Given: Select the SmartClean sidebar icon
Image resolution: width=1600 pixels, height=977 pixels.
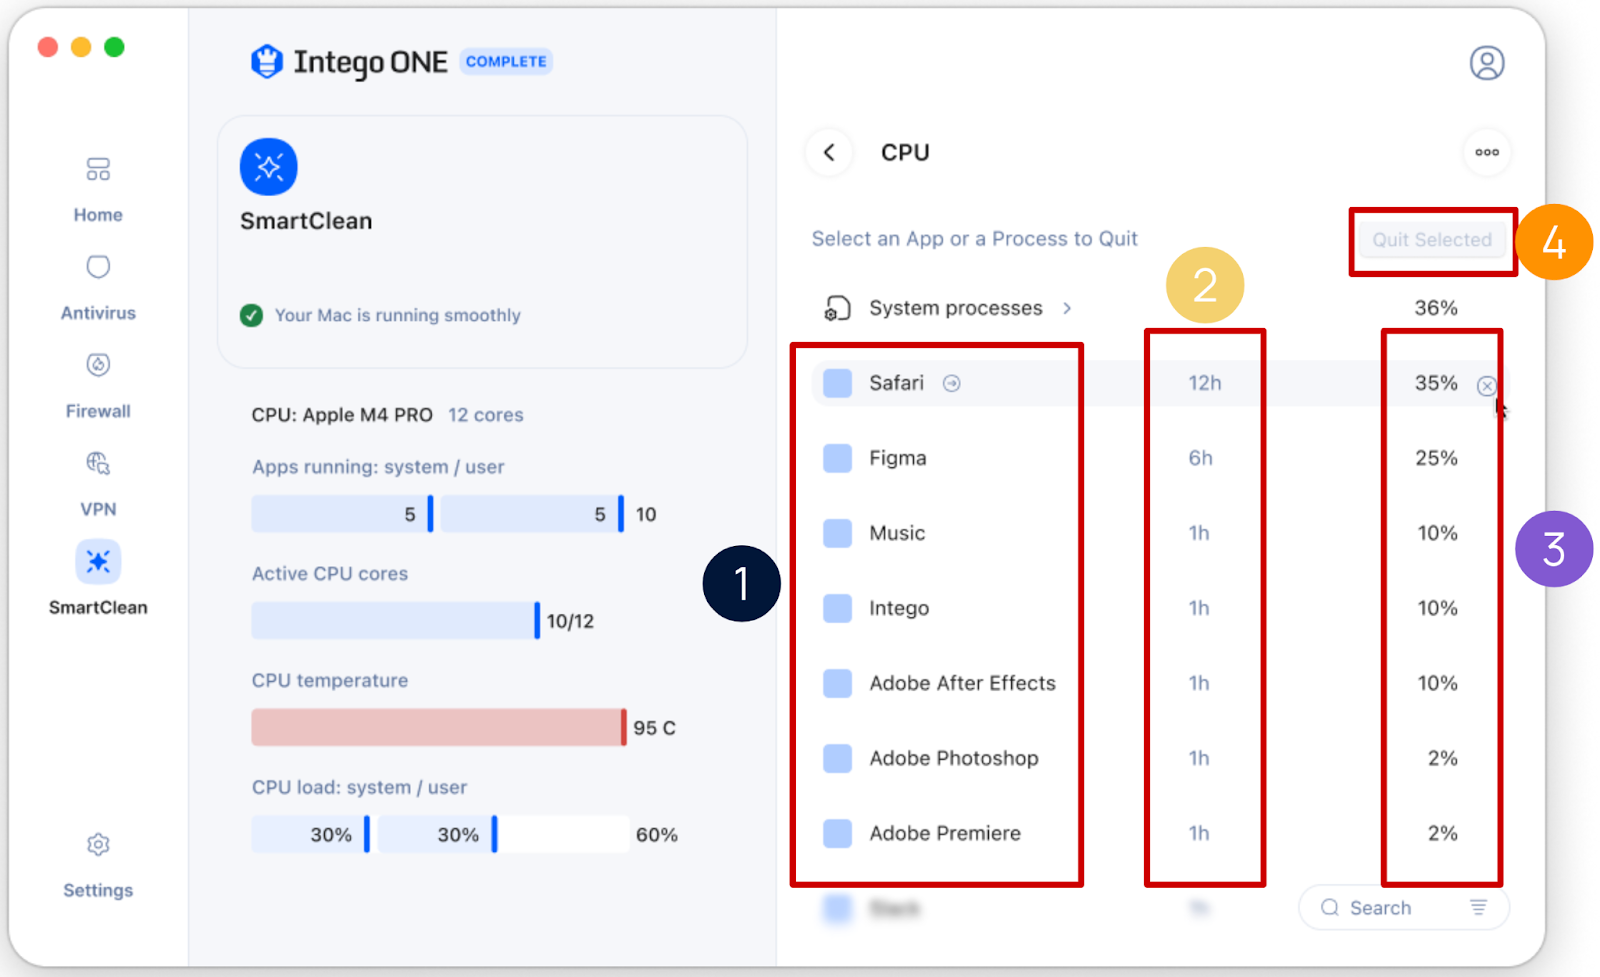Looking at the screenshot, I should 98,562.
